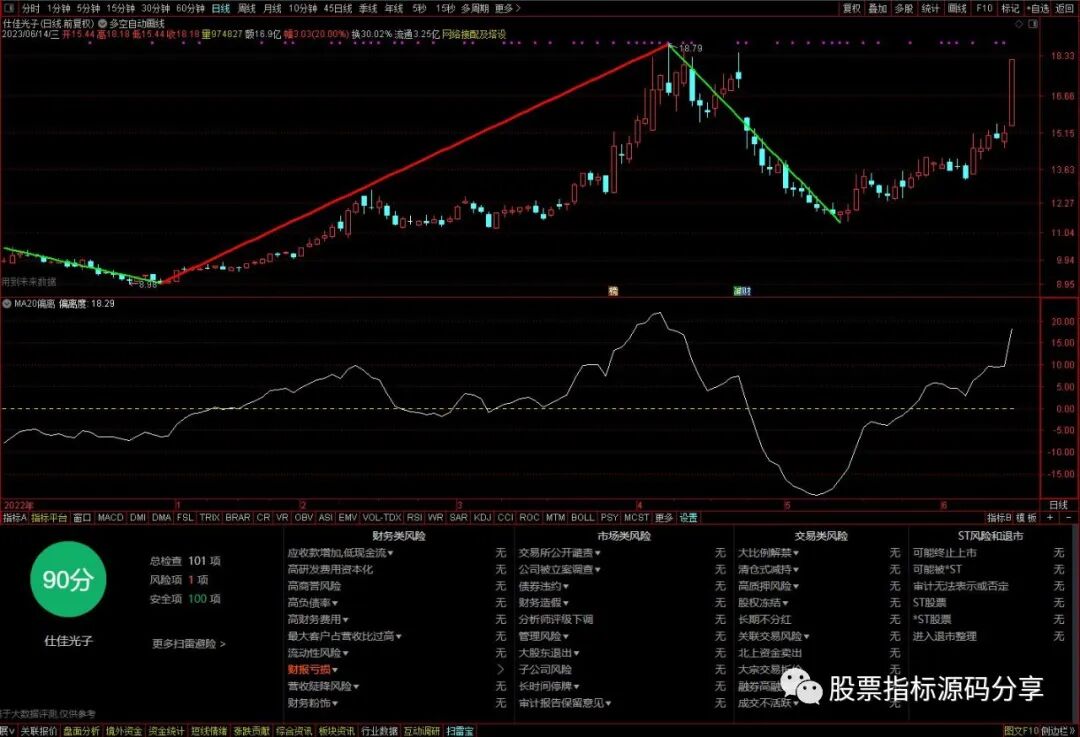Open the indicator 设置 settings

[689, 517]
